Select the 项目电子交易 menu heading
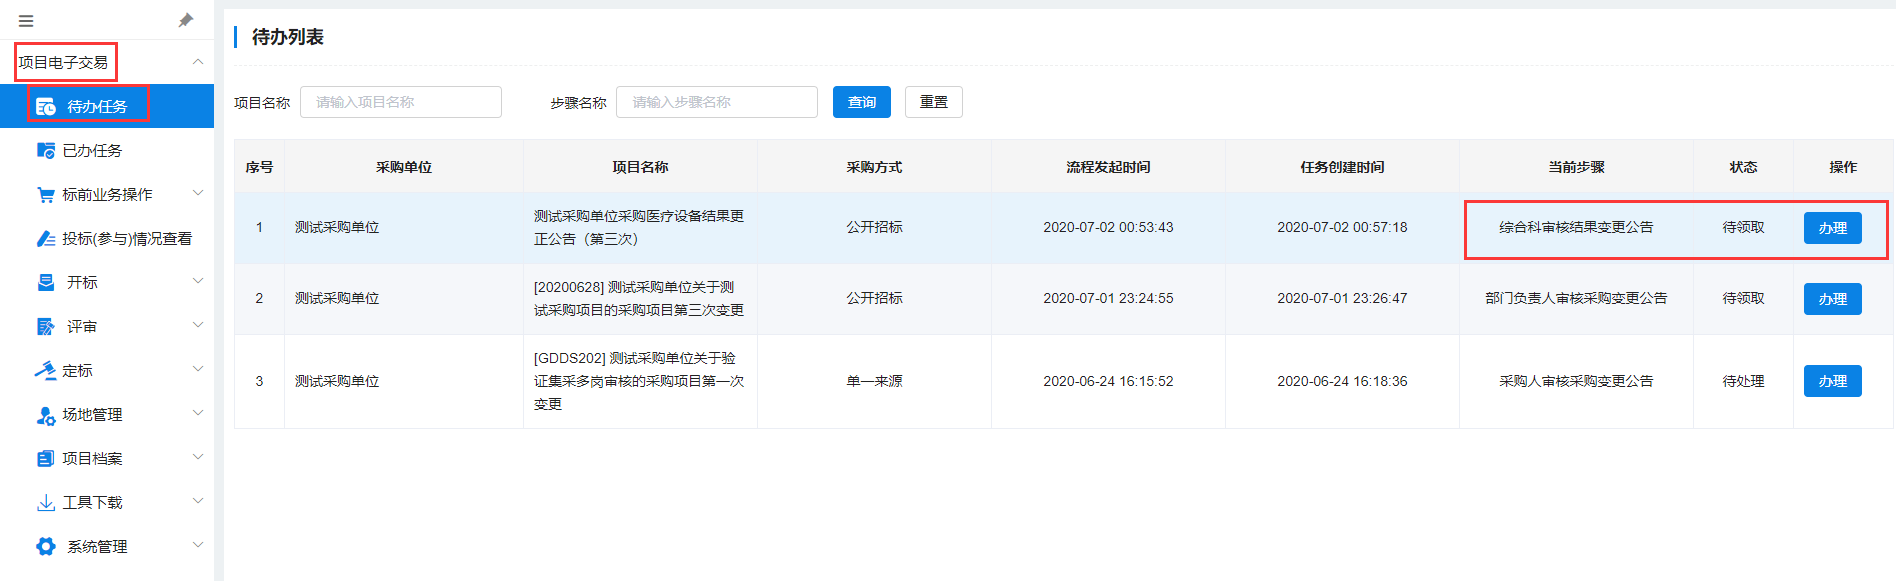 coord(64,62)
